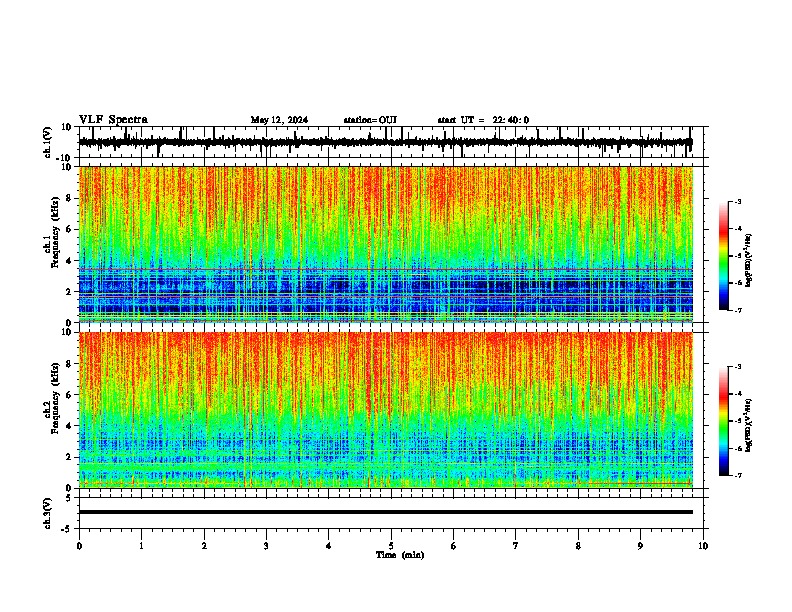Click the "ch.1(V)" vertical axis label

[x=48, y=142]
